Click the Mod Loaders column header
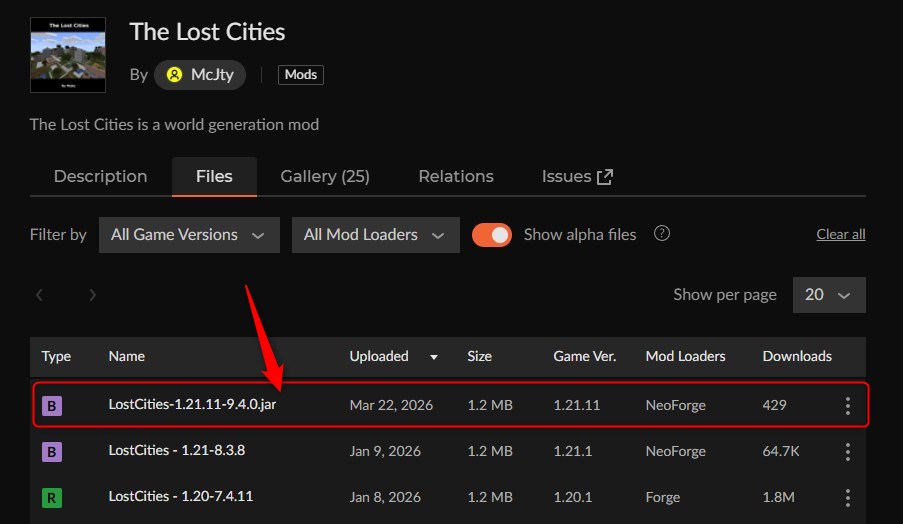 pyautogui.click(x=685, y=356)
